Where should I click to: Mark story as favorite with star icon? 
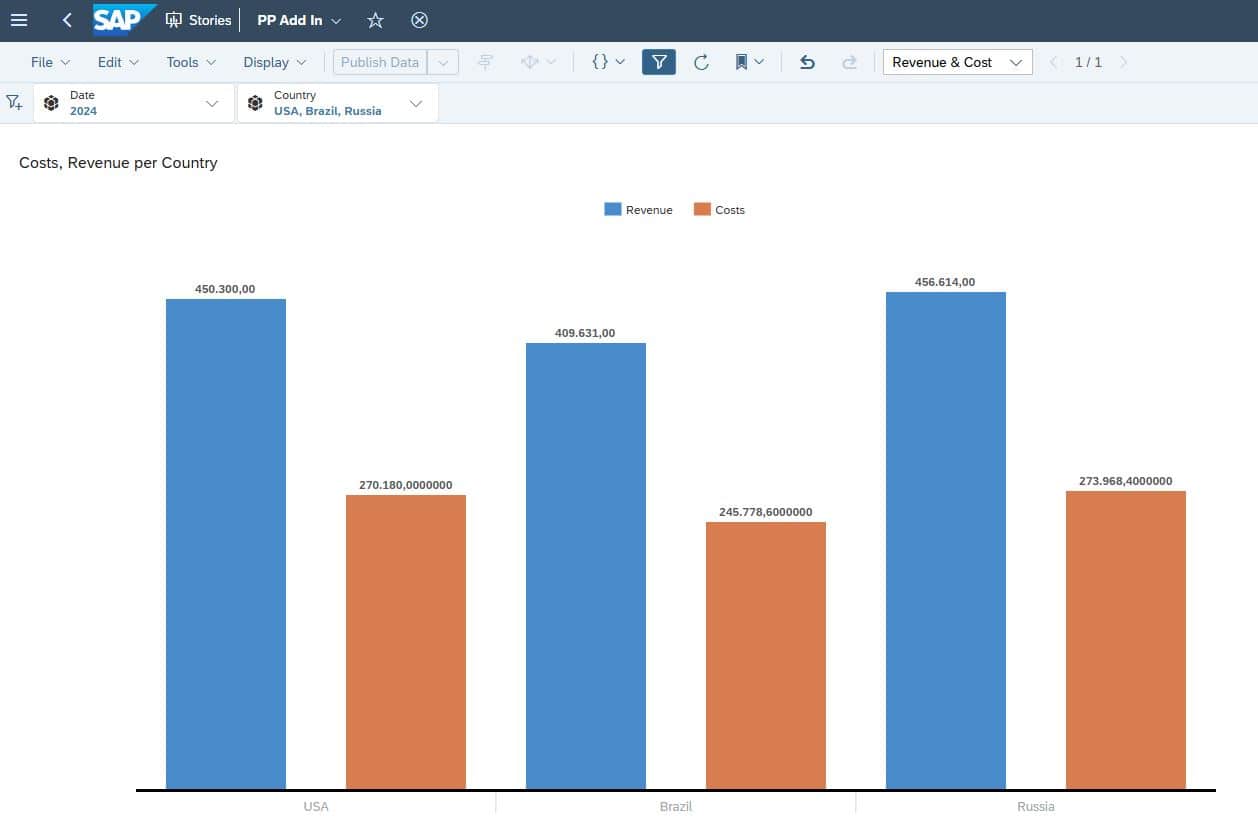pos(375,20)
